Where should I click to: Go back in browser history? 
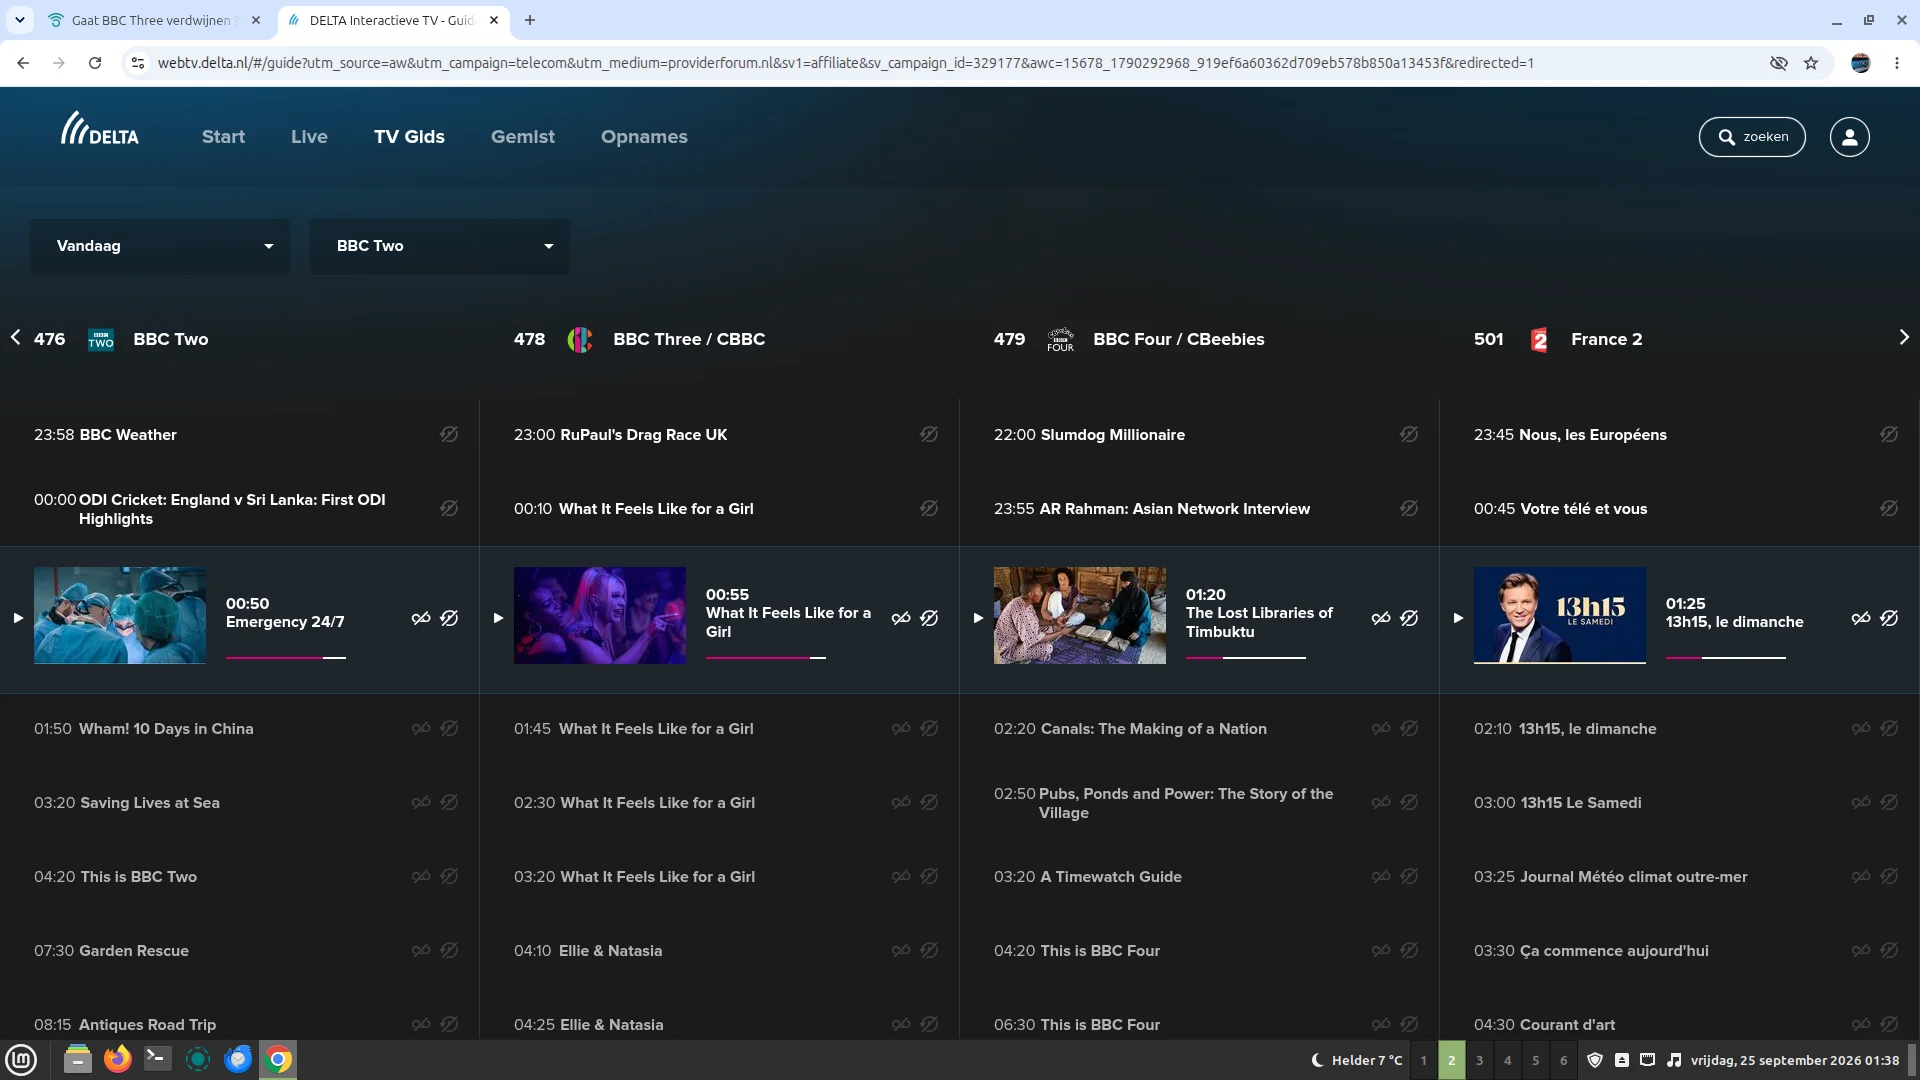(x=23, y=63)
